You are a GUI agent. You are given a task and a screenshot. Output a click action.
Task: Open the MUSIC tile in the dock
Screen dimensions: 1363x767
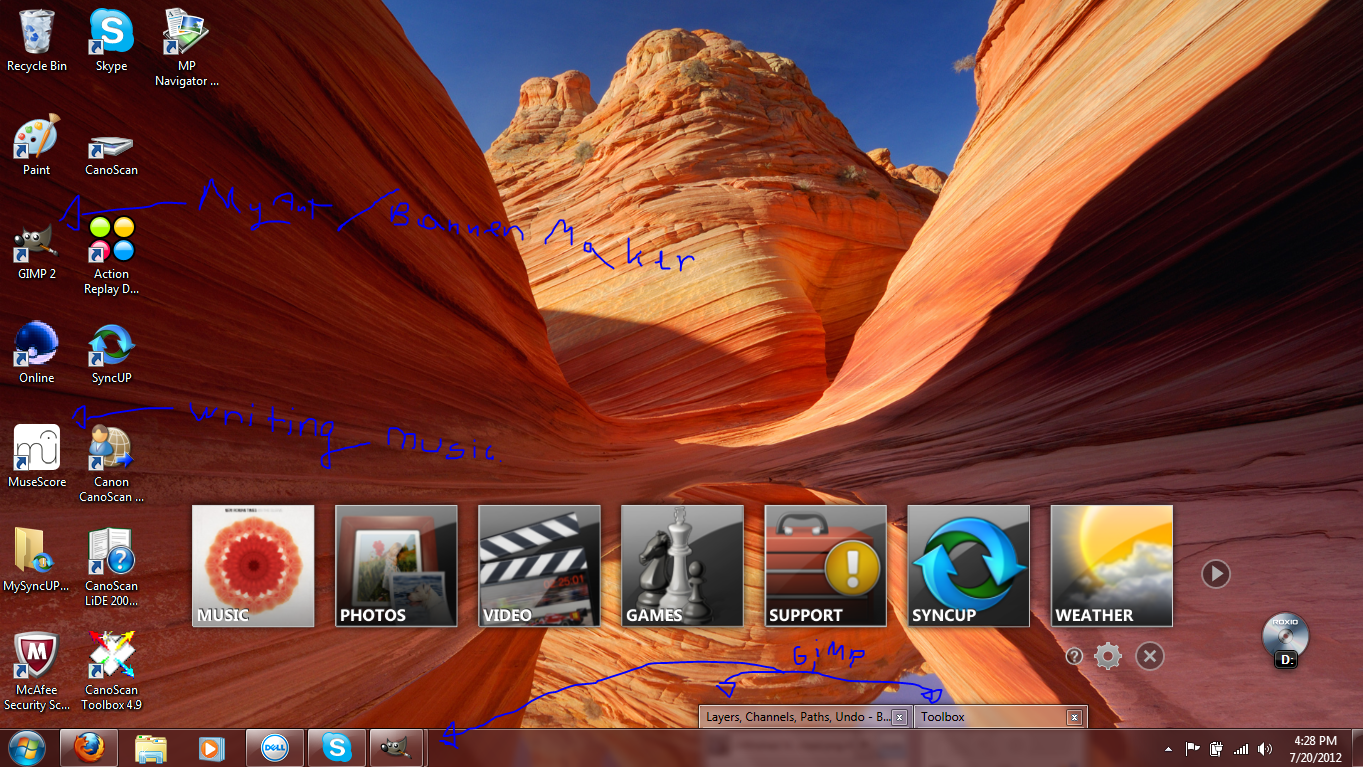pos(253,566)
